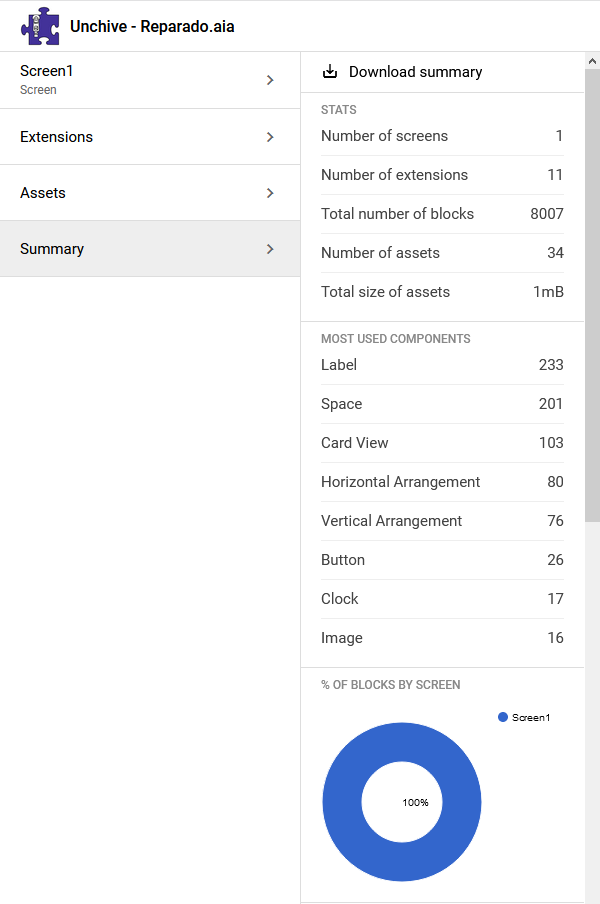Click the Card View component row
600x904 pixels.
pyautogui.click(x=442, y=443)
